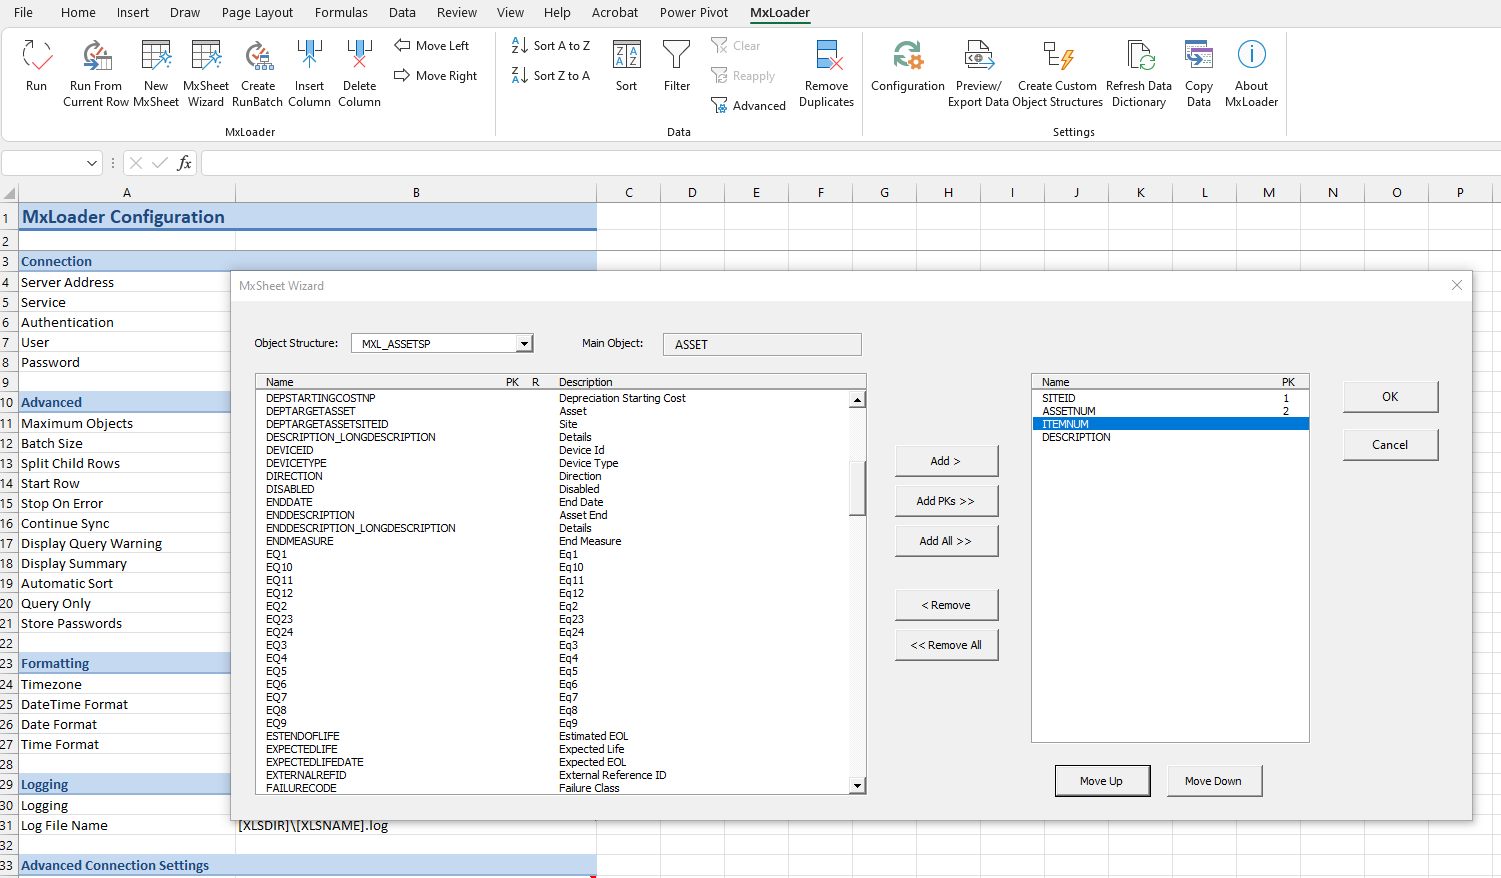Click Run From Current Row icon
The width and height of the screenshot is (1501, 878).
coord(96,56)
